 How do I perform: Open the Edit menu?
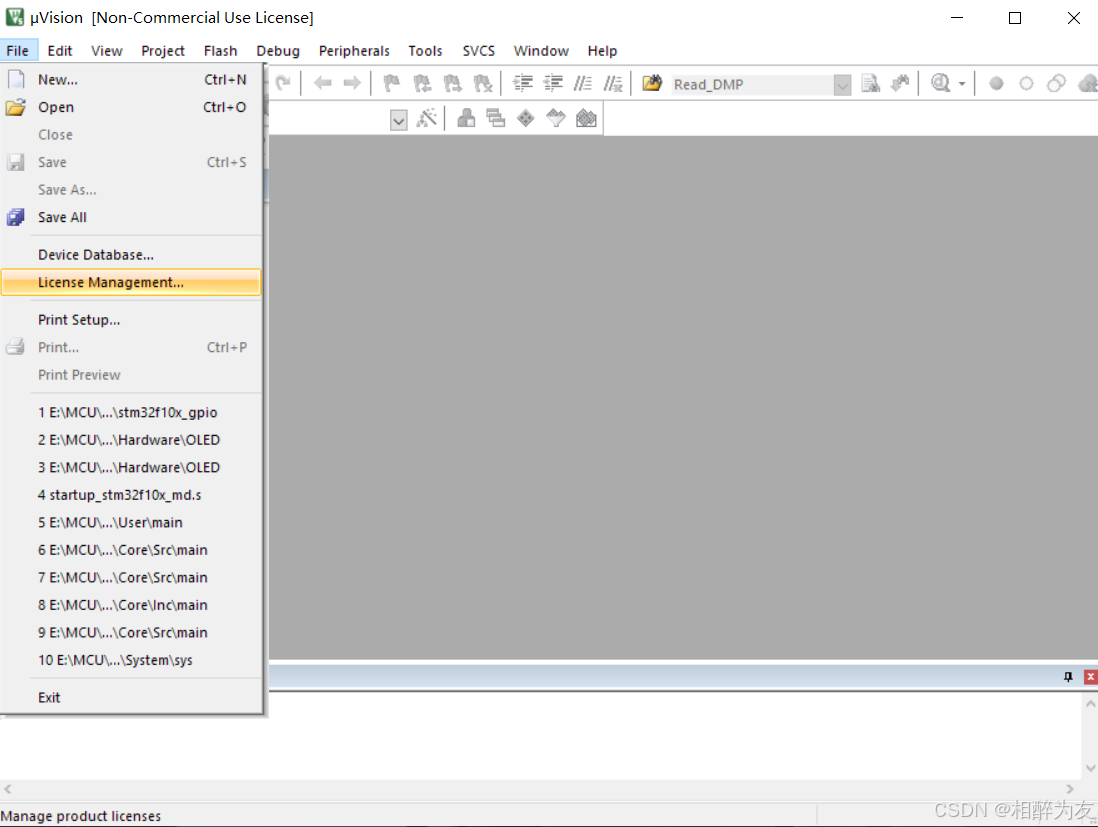point(60,51)
